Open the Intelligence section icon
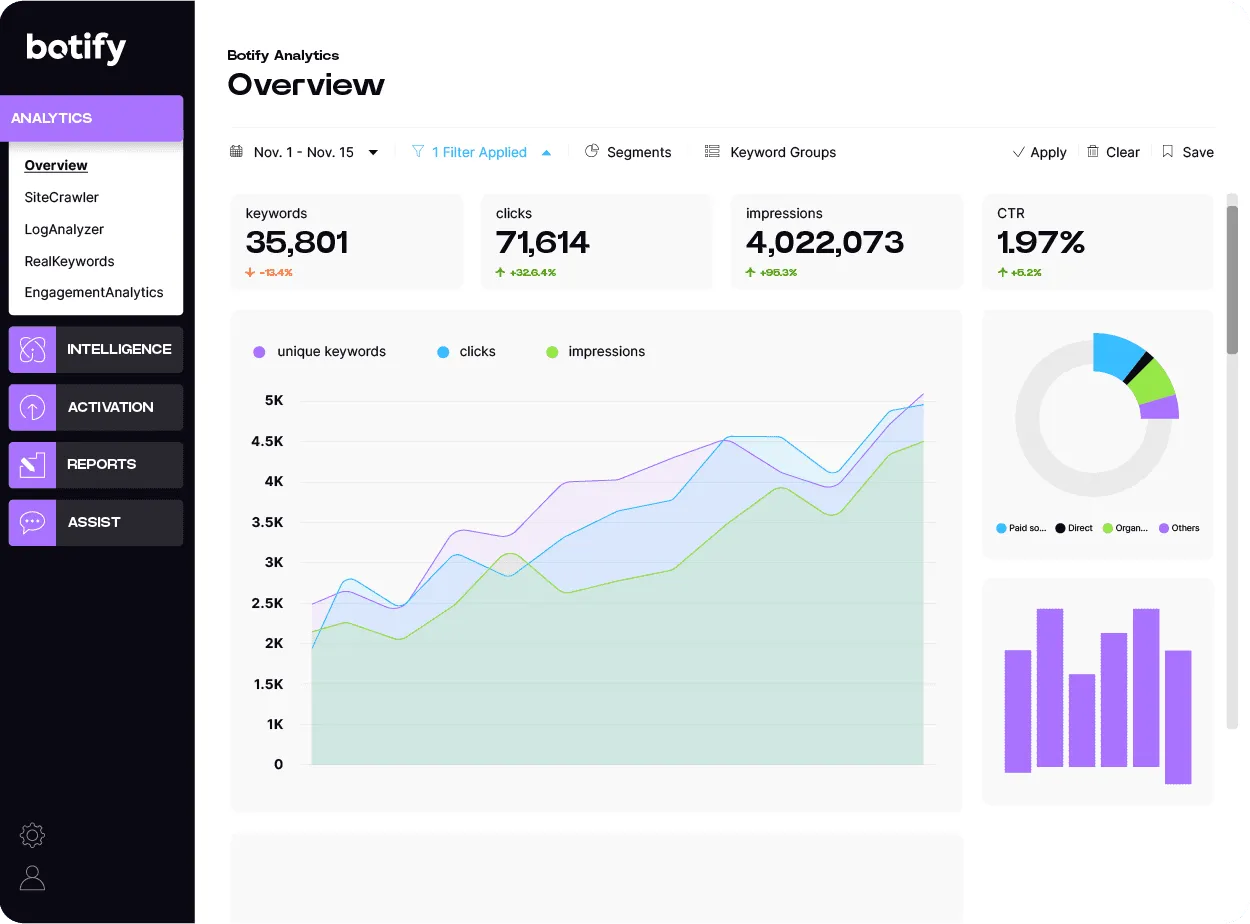Viewport: 1250px width, 924px height. 33,349
